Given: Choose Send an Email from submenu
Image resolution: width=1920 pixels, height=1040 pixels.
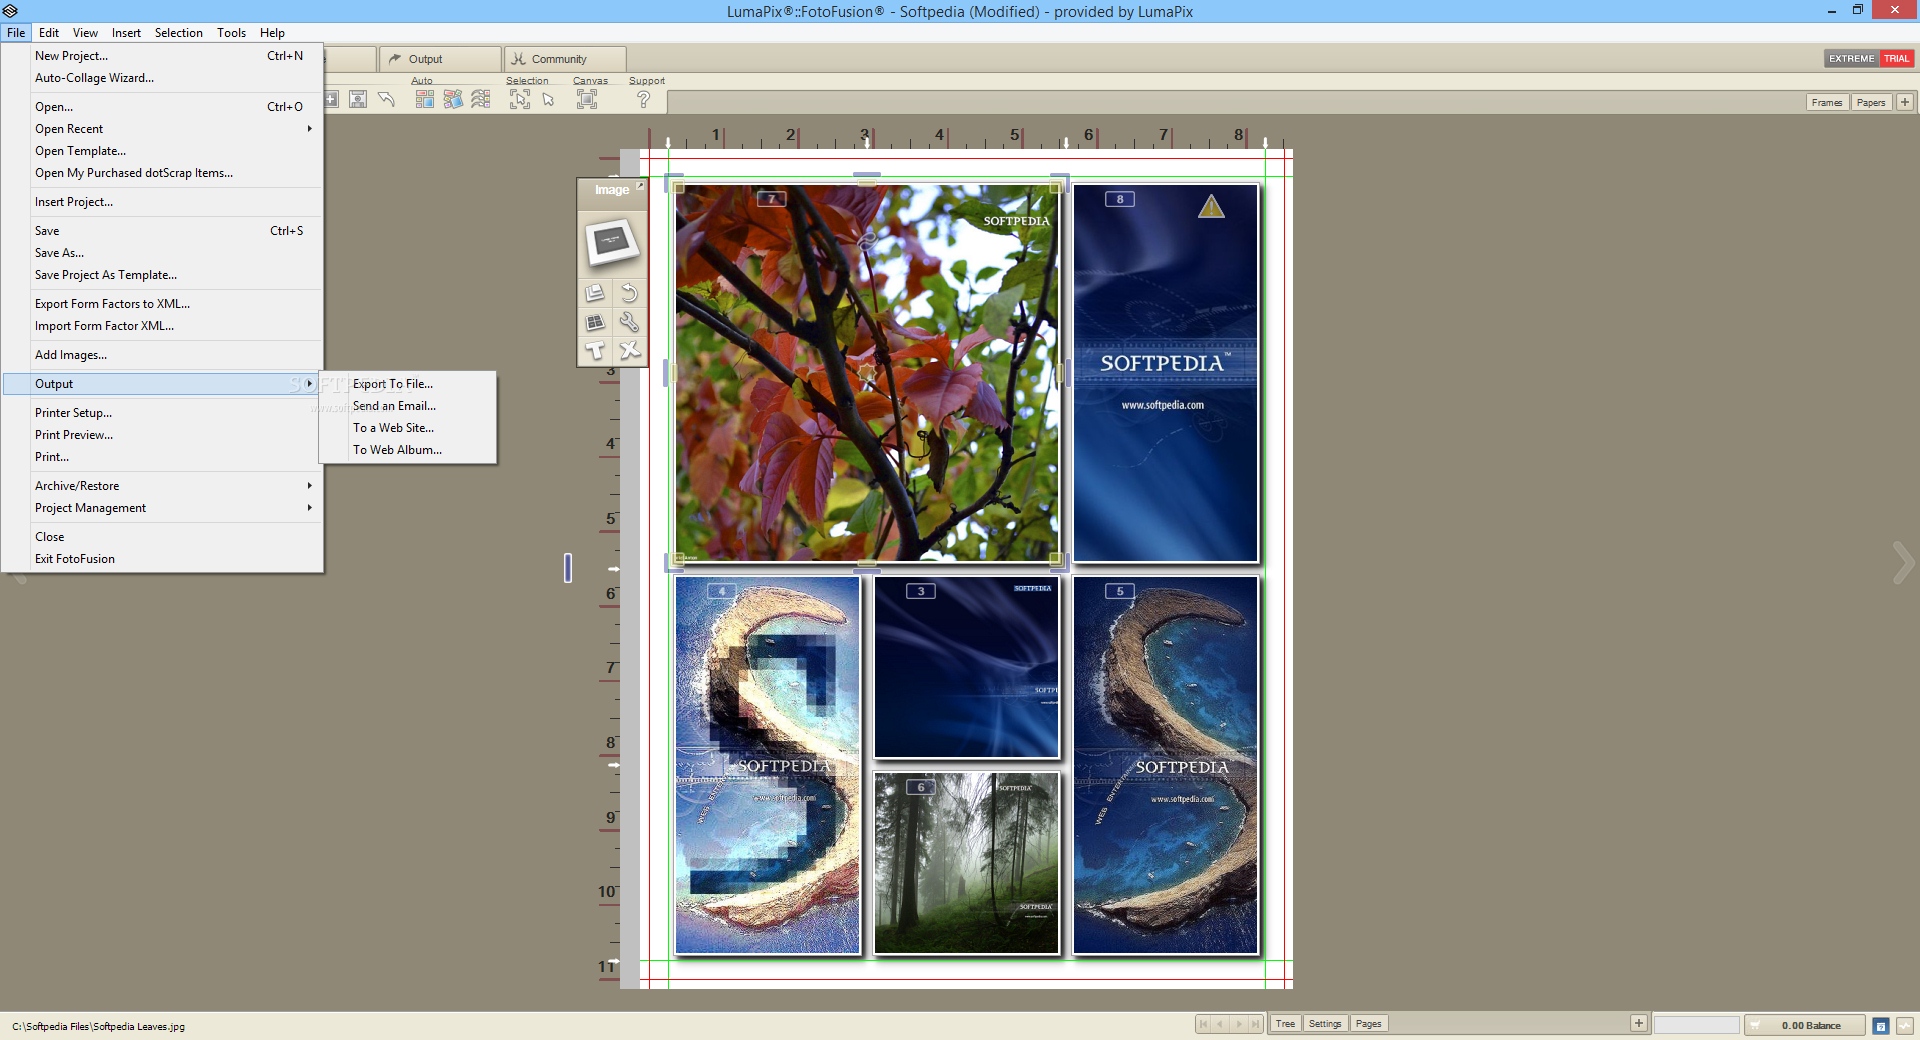Looking at the screenshot, I should 407,405.
